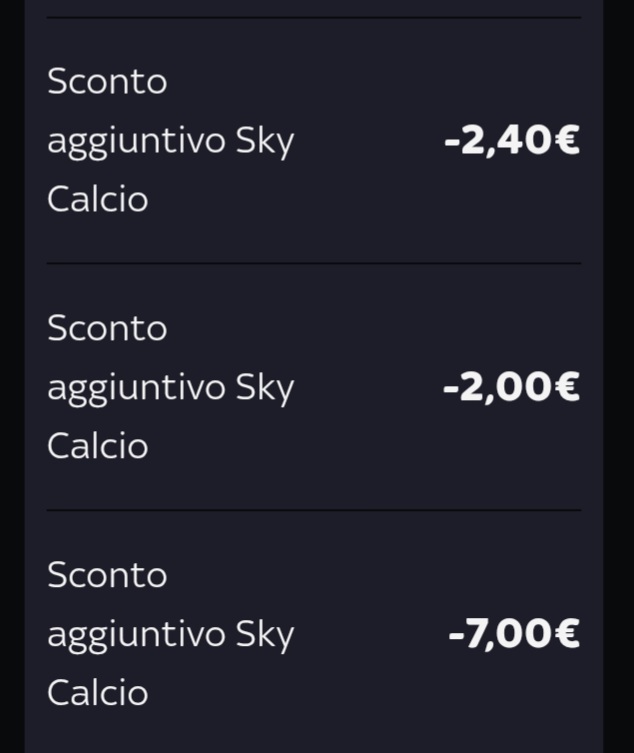Screen dimensions: 634x753
Task: Click the word Calcio in the -7,00€ row
Action: pos(98,692)
